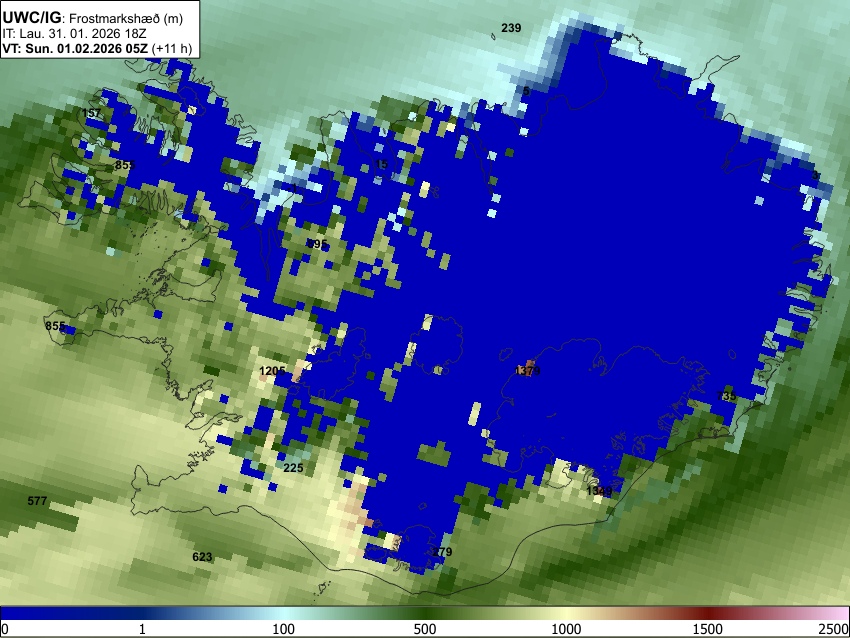Click the 239 value on the map
The height and width of the screenshot is (638, 850).
(x=511, y=28)
